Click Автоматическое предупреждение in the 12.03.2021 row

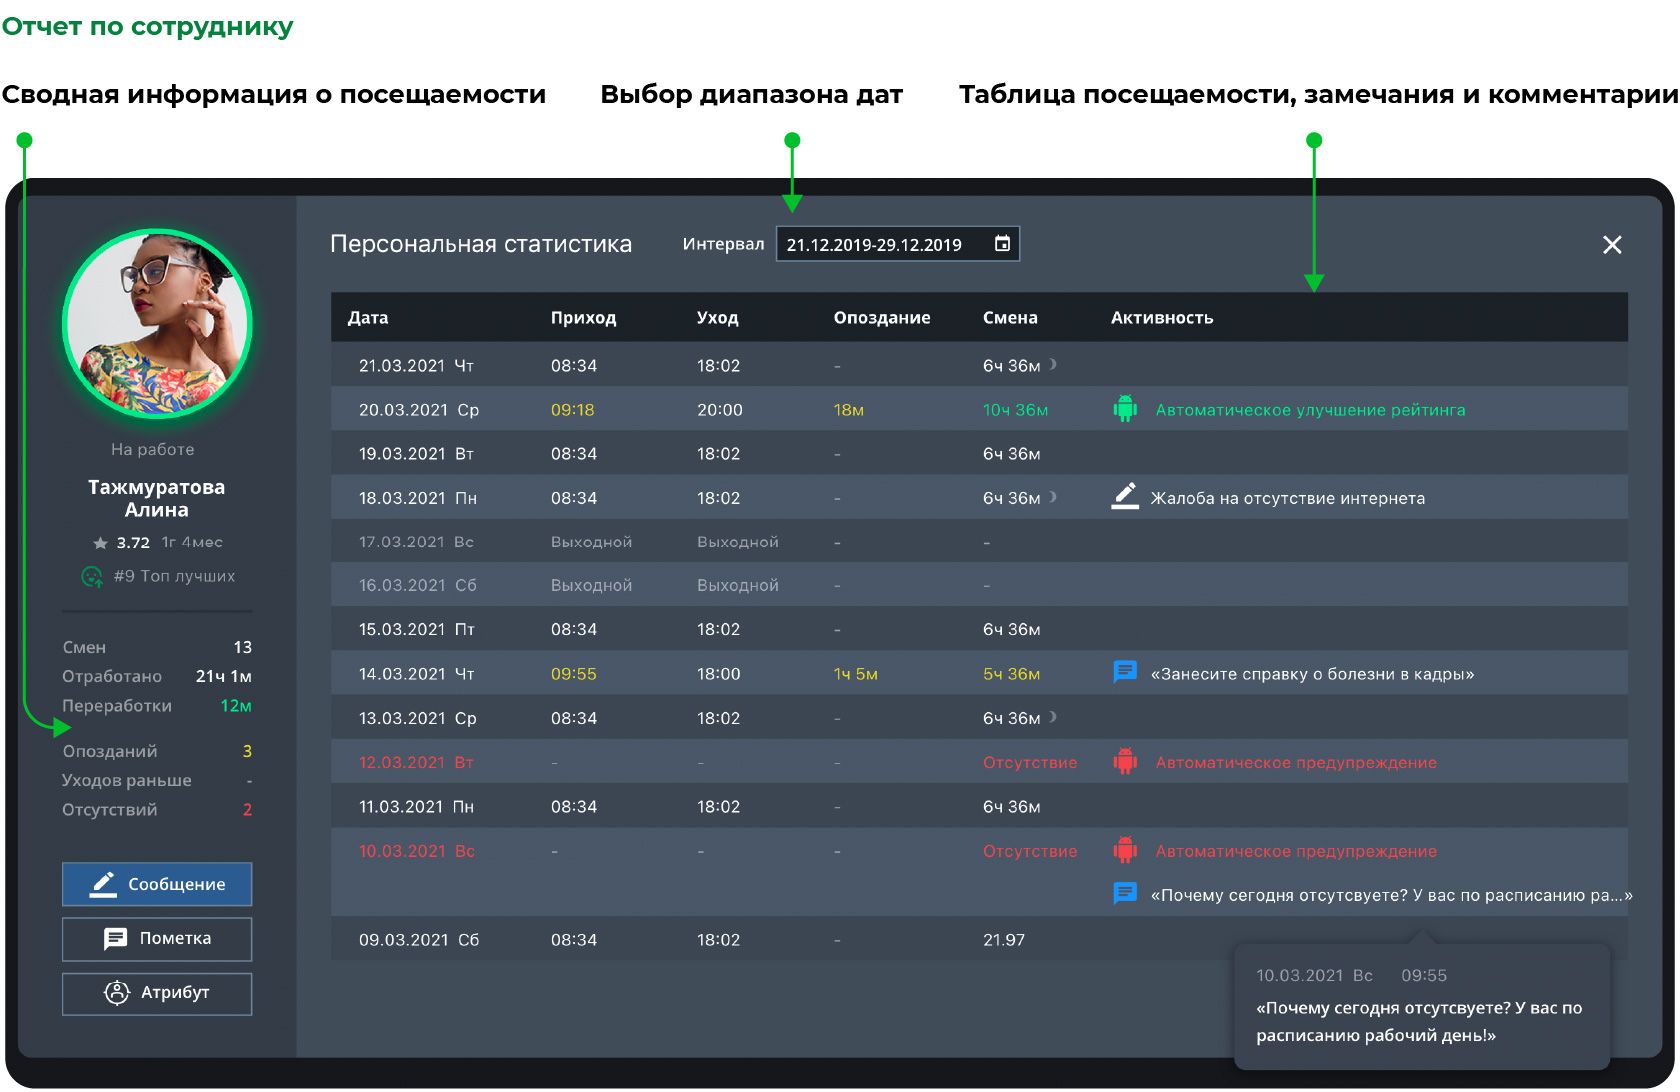click(x=1296, y=762)
